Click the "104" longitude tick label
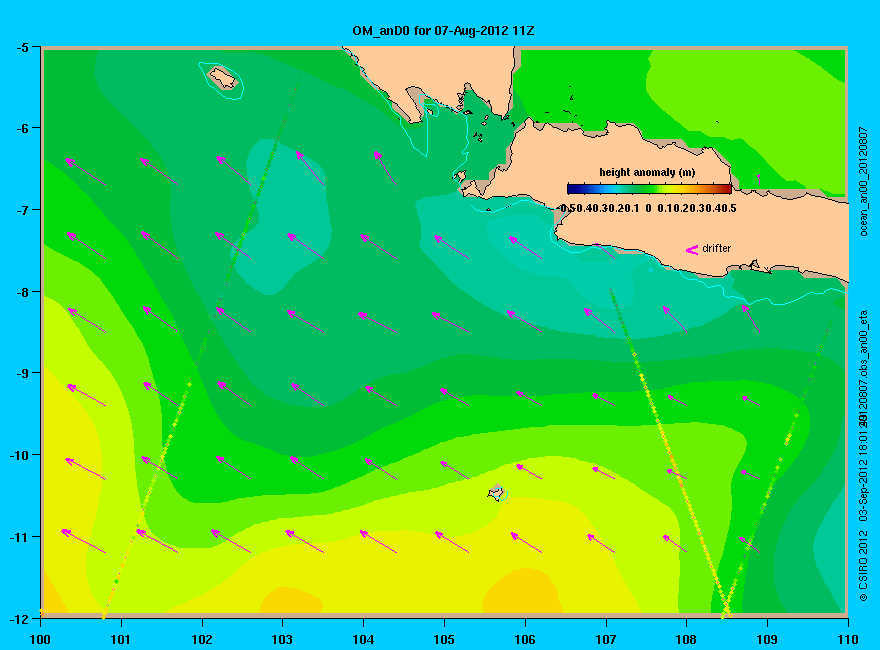 [363, 639]
